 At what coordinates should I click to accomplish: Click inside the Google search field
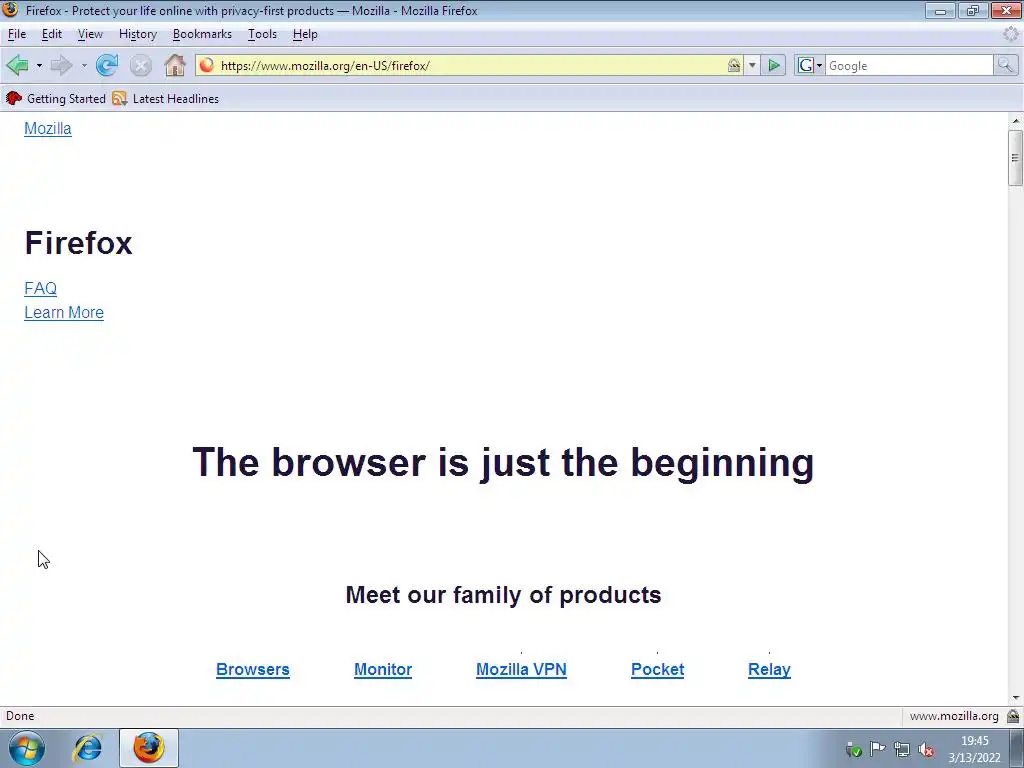[909, 65]
